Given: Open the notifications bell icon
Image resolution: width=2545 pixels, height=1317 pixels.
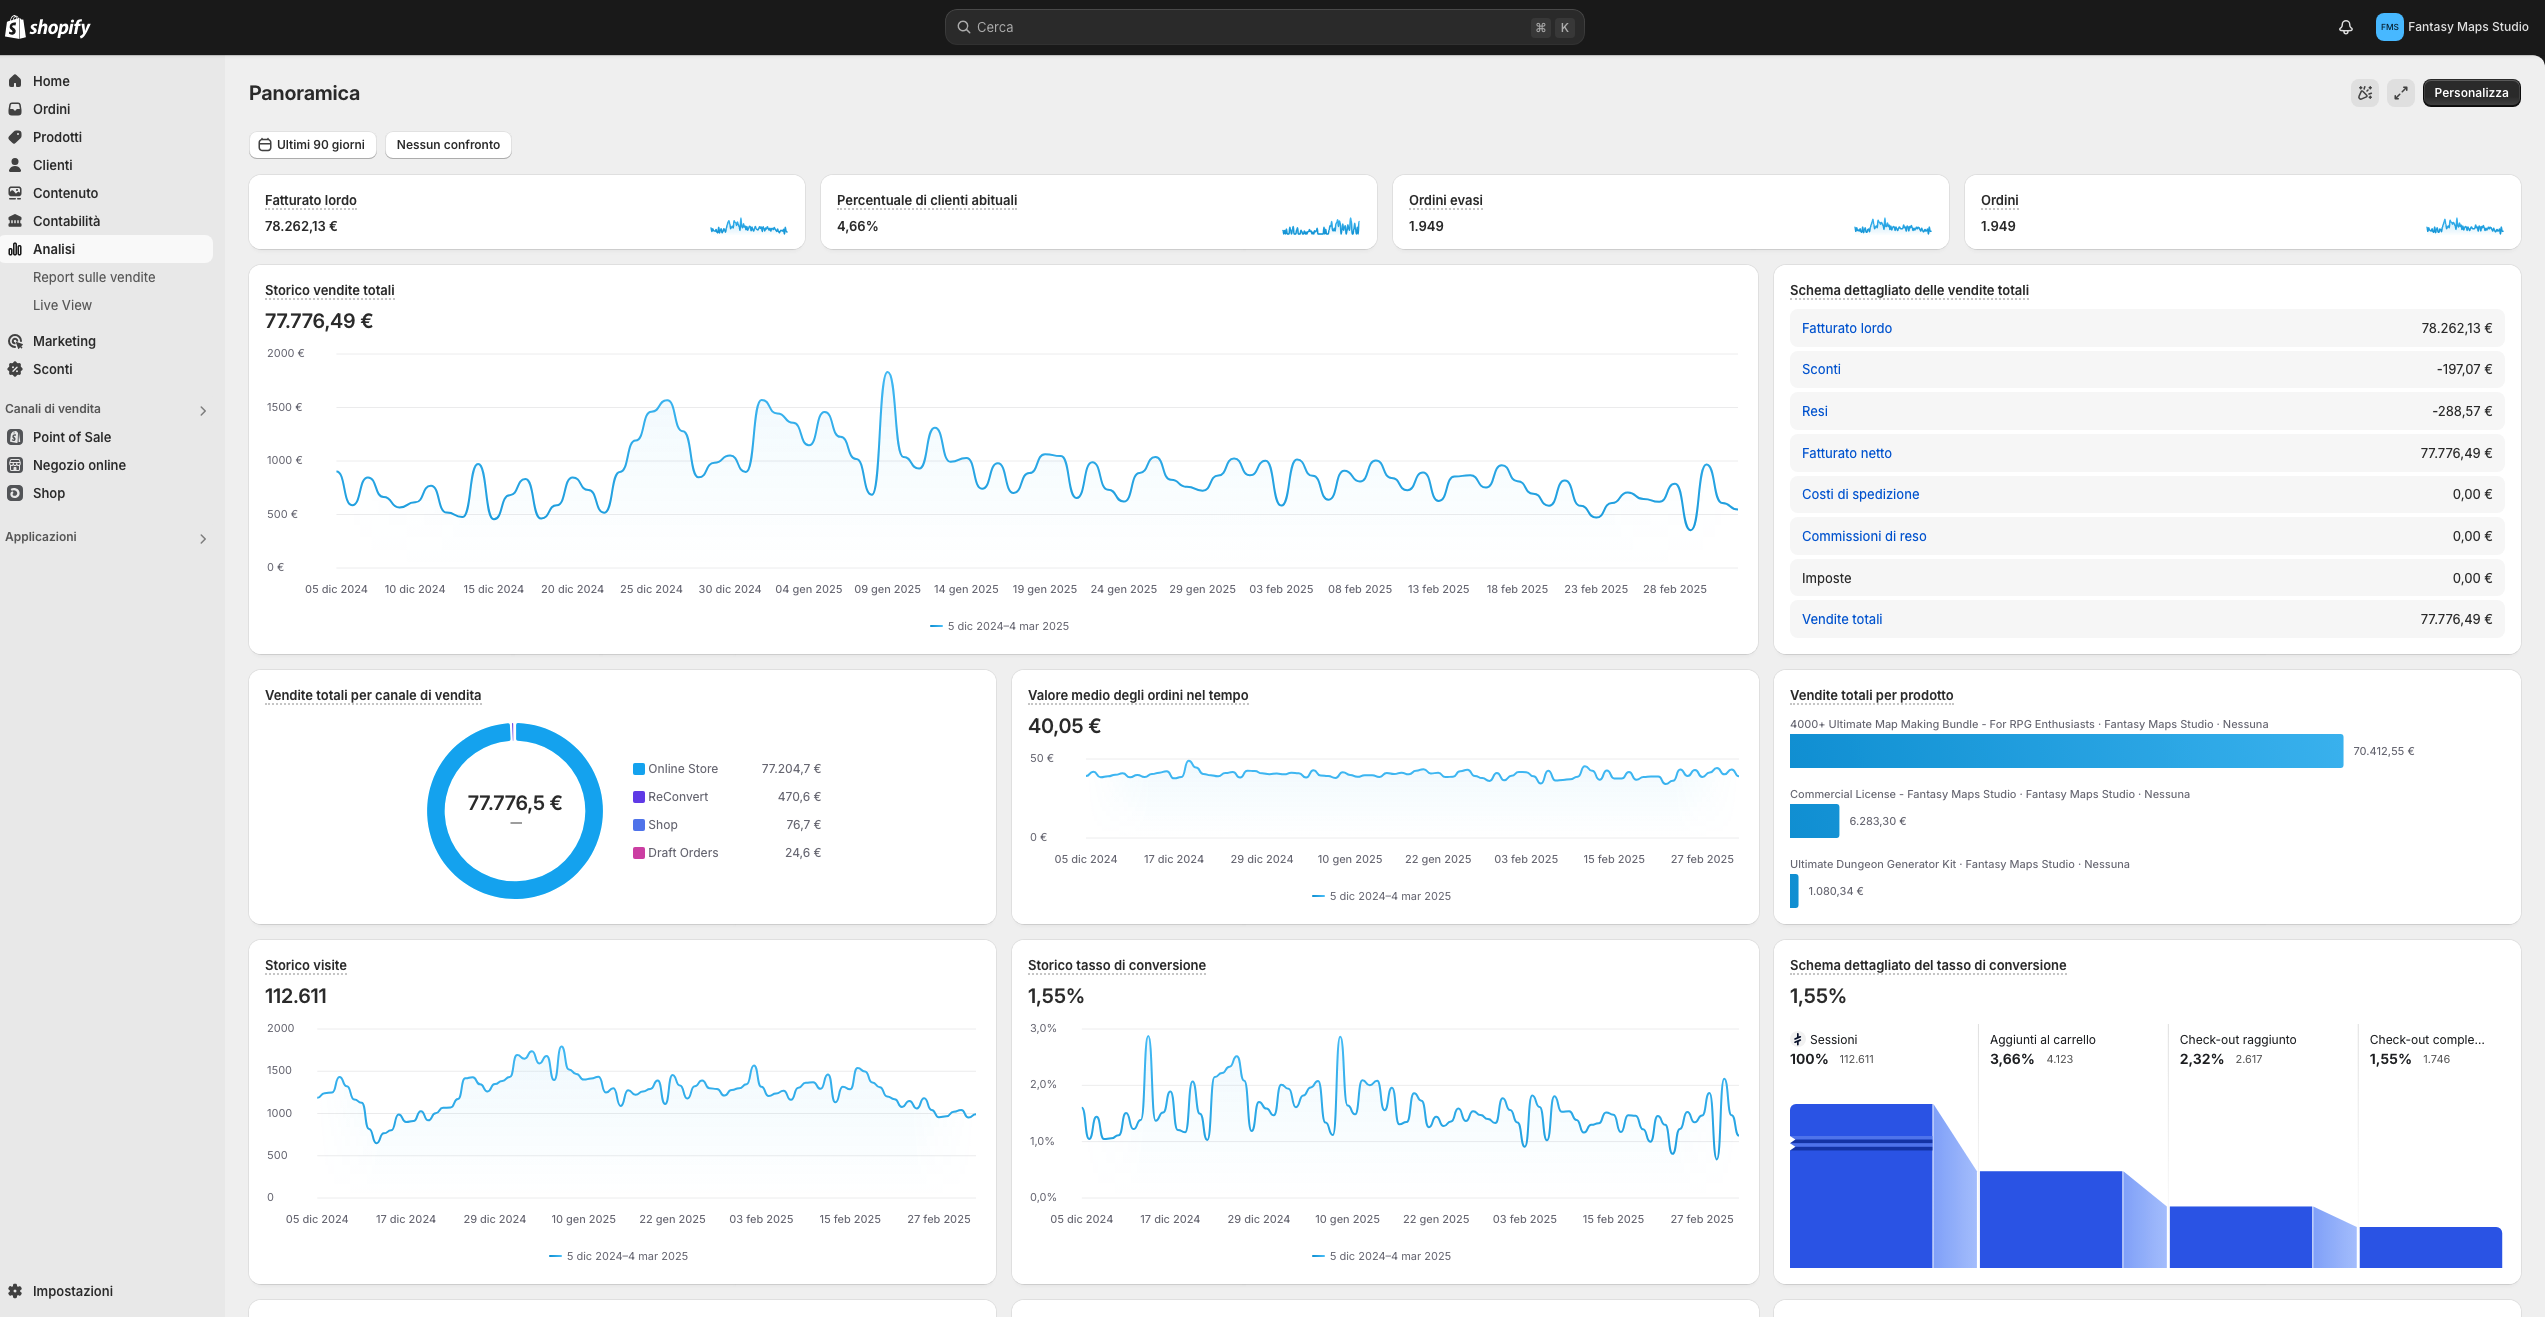Looking at the screenshot, I should pyautogui.click(x=2345, y=27).
